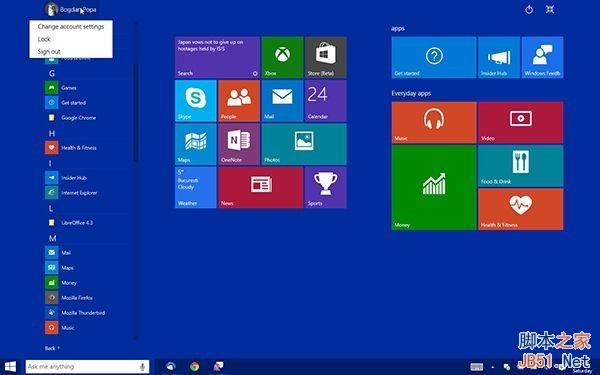Viewport: 600px width, 375px height.
Task: Open Maps in the apps list
Action: coord(87,267)
